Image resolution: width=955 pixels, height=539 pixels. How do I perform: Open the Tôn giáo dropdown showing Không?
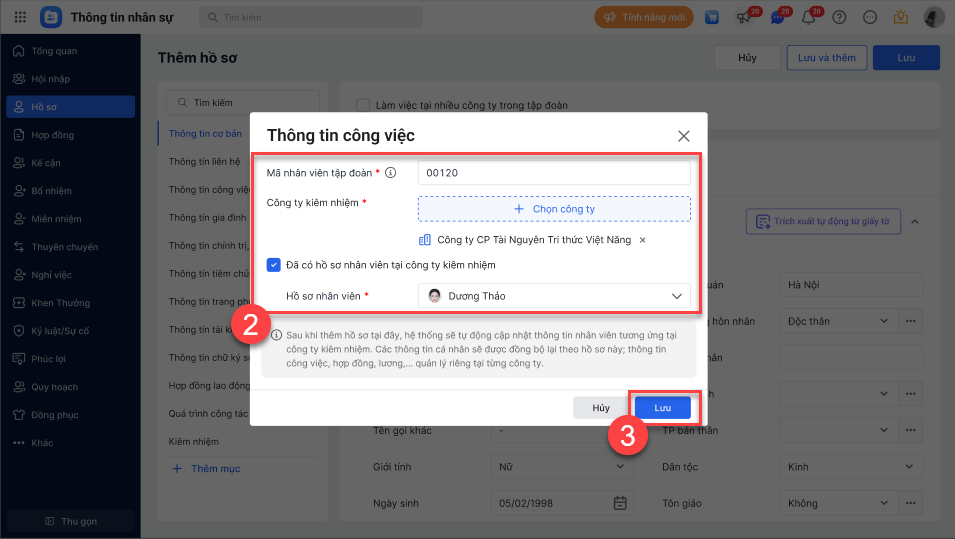pyautogui.click(x=837, y=503)
